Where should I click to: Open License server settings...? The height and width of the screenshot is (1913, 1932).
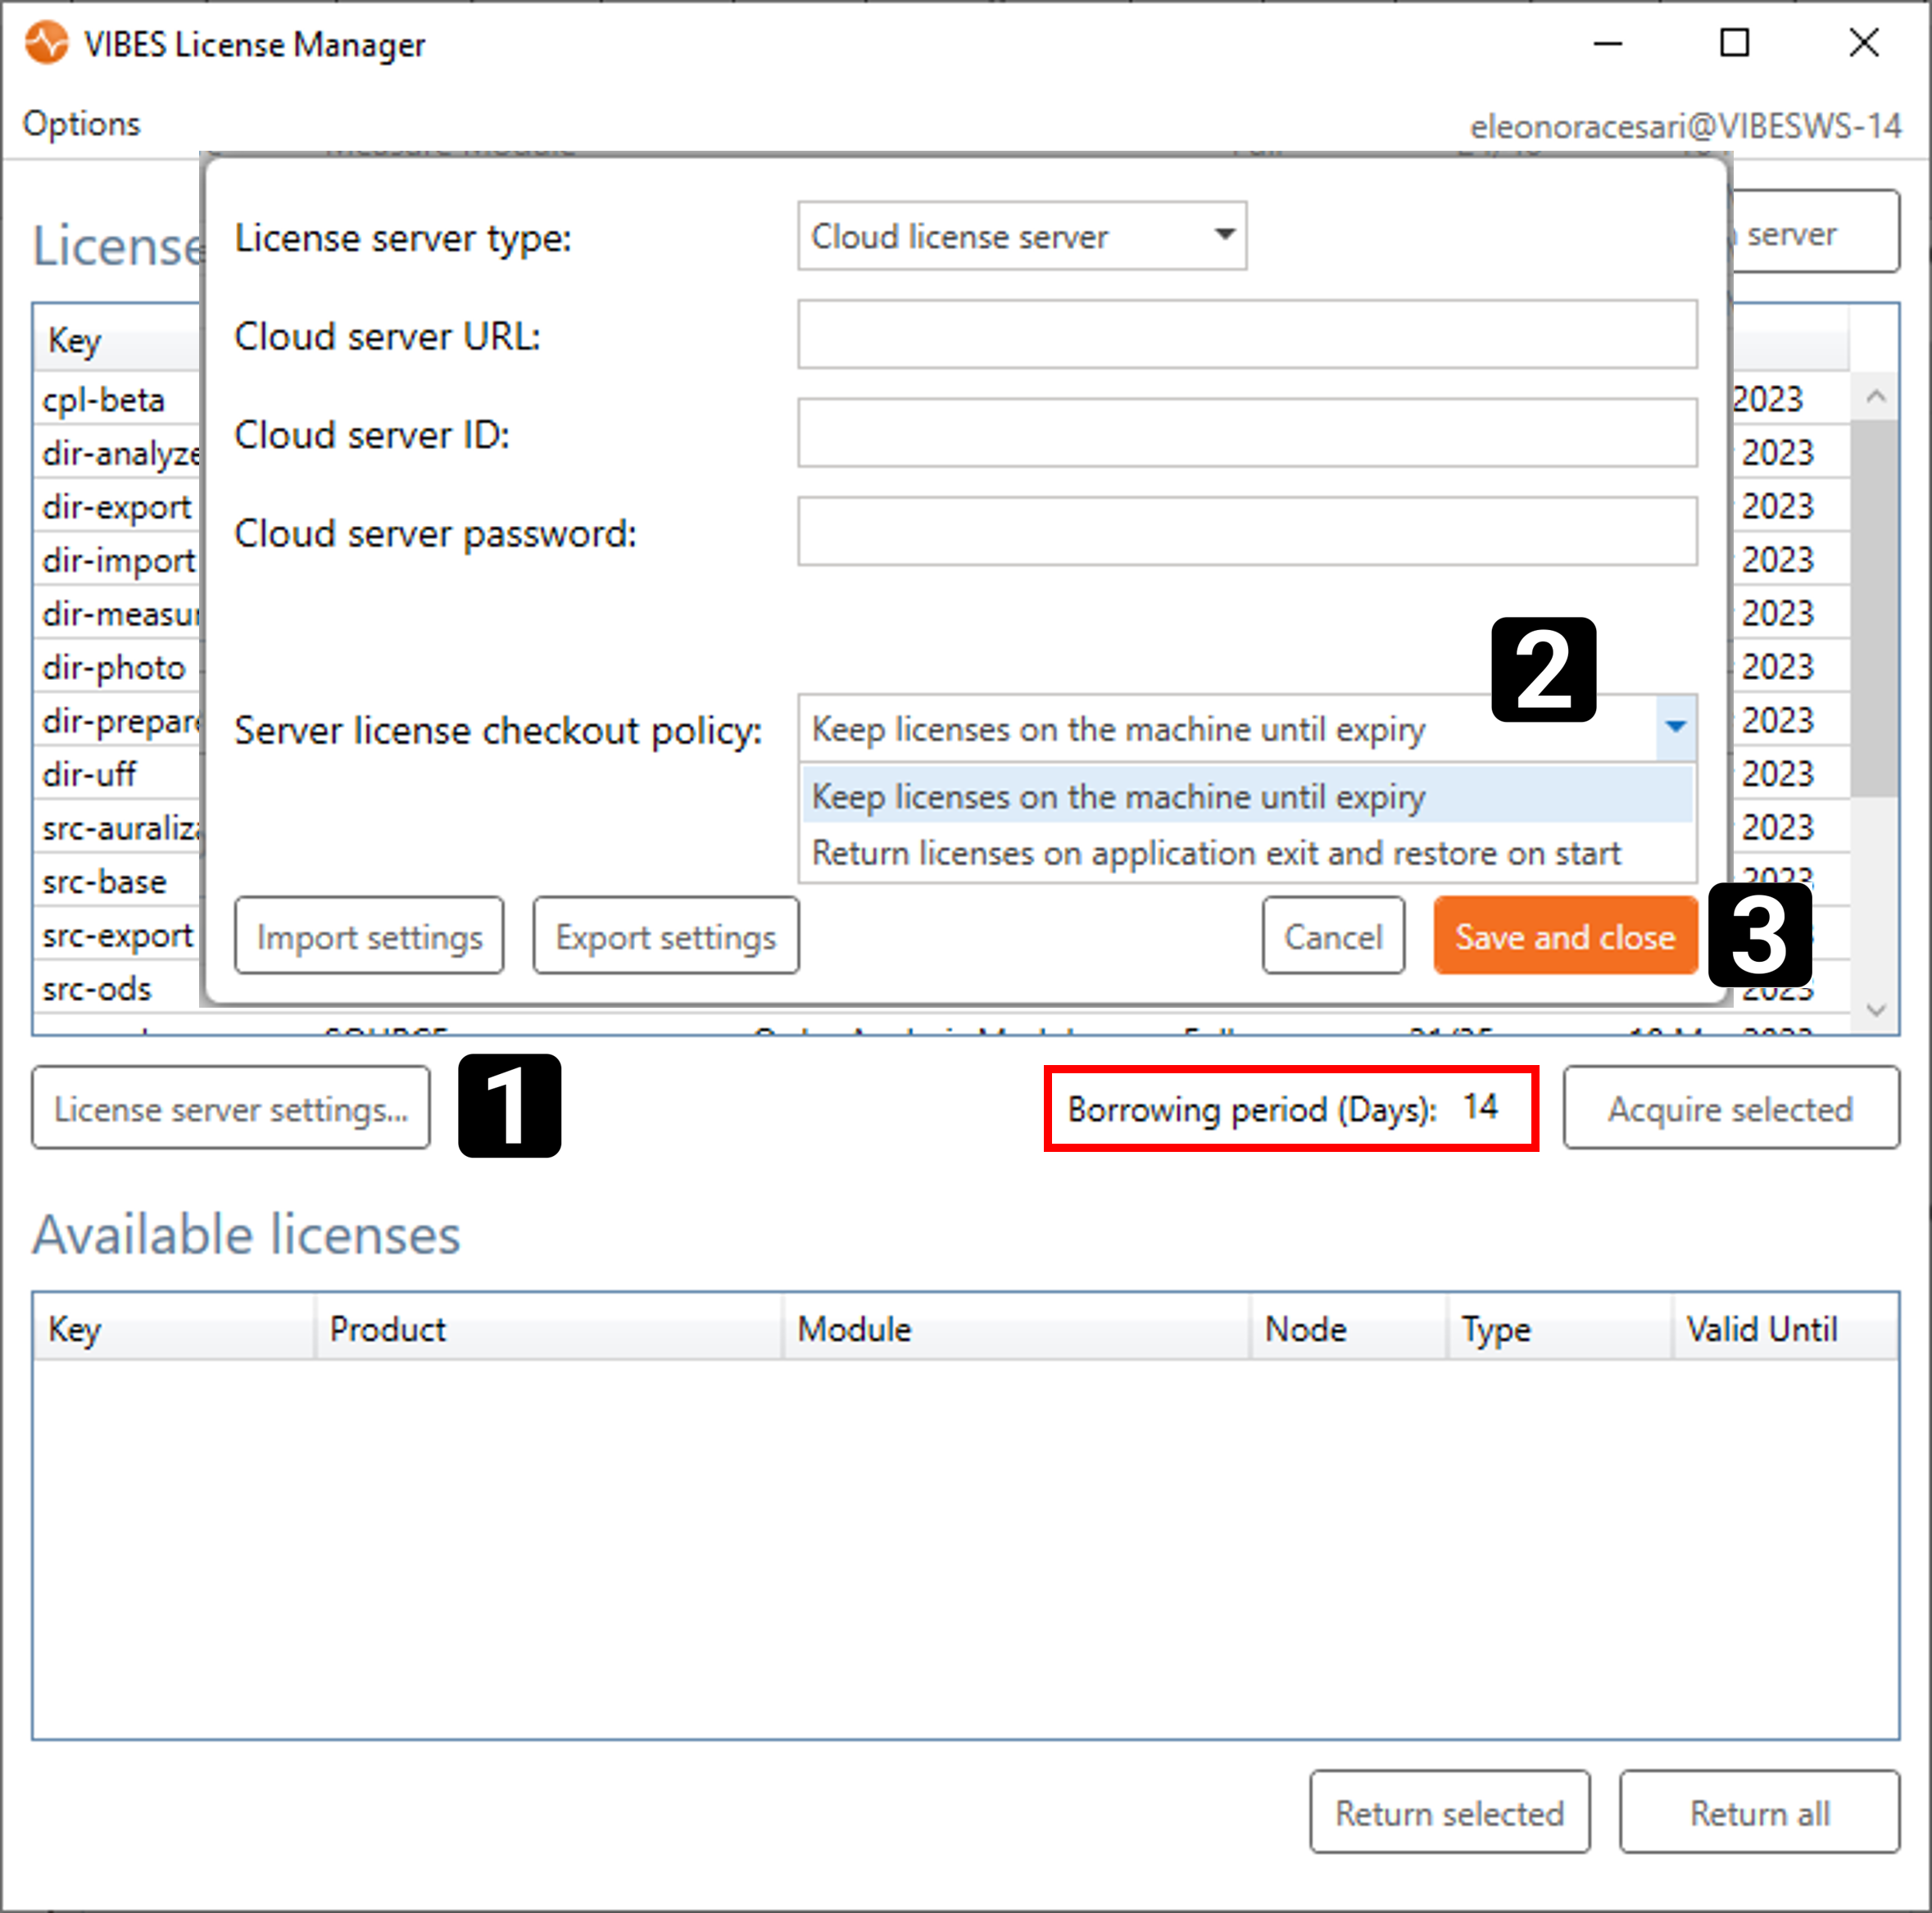[x=231, y=1108]
